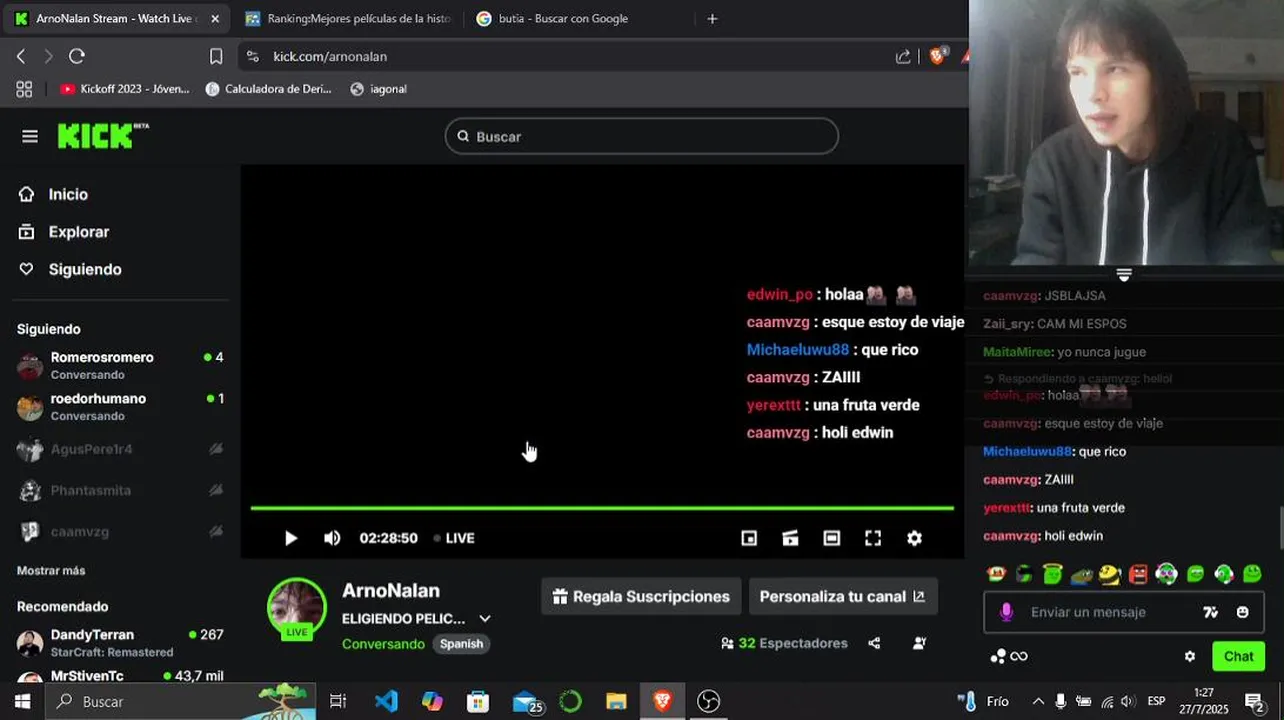The height and width of the screenshot is (720, 1284).
Task: Click the stream progress bar
Action: (x=602, y=508)
